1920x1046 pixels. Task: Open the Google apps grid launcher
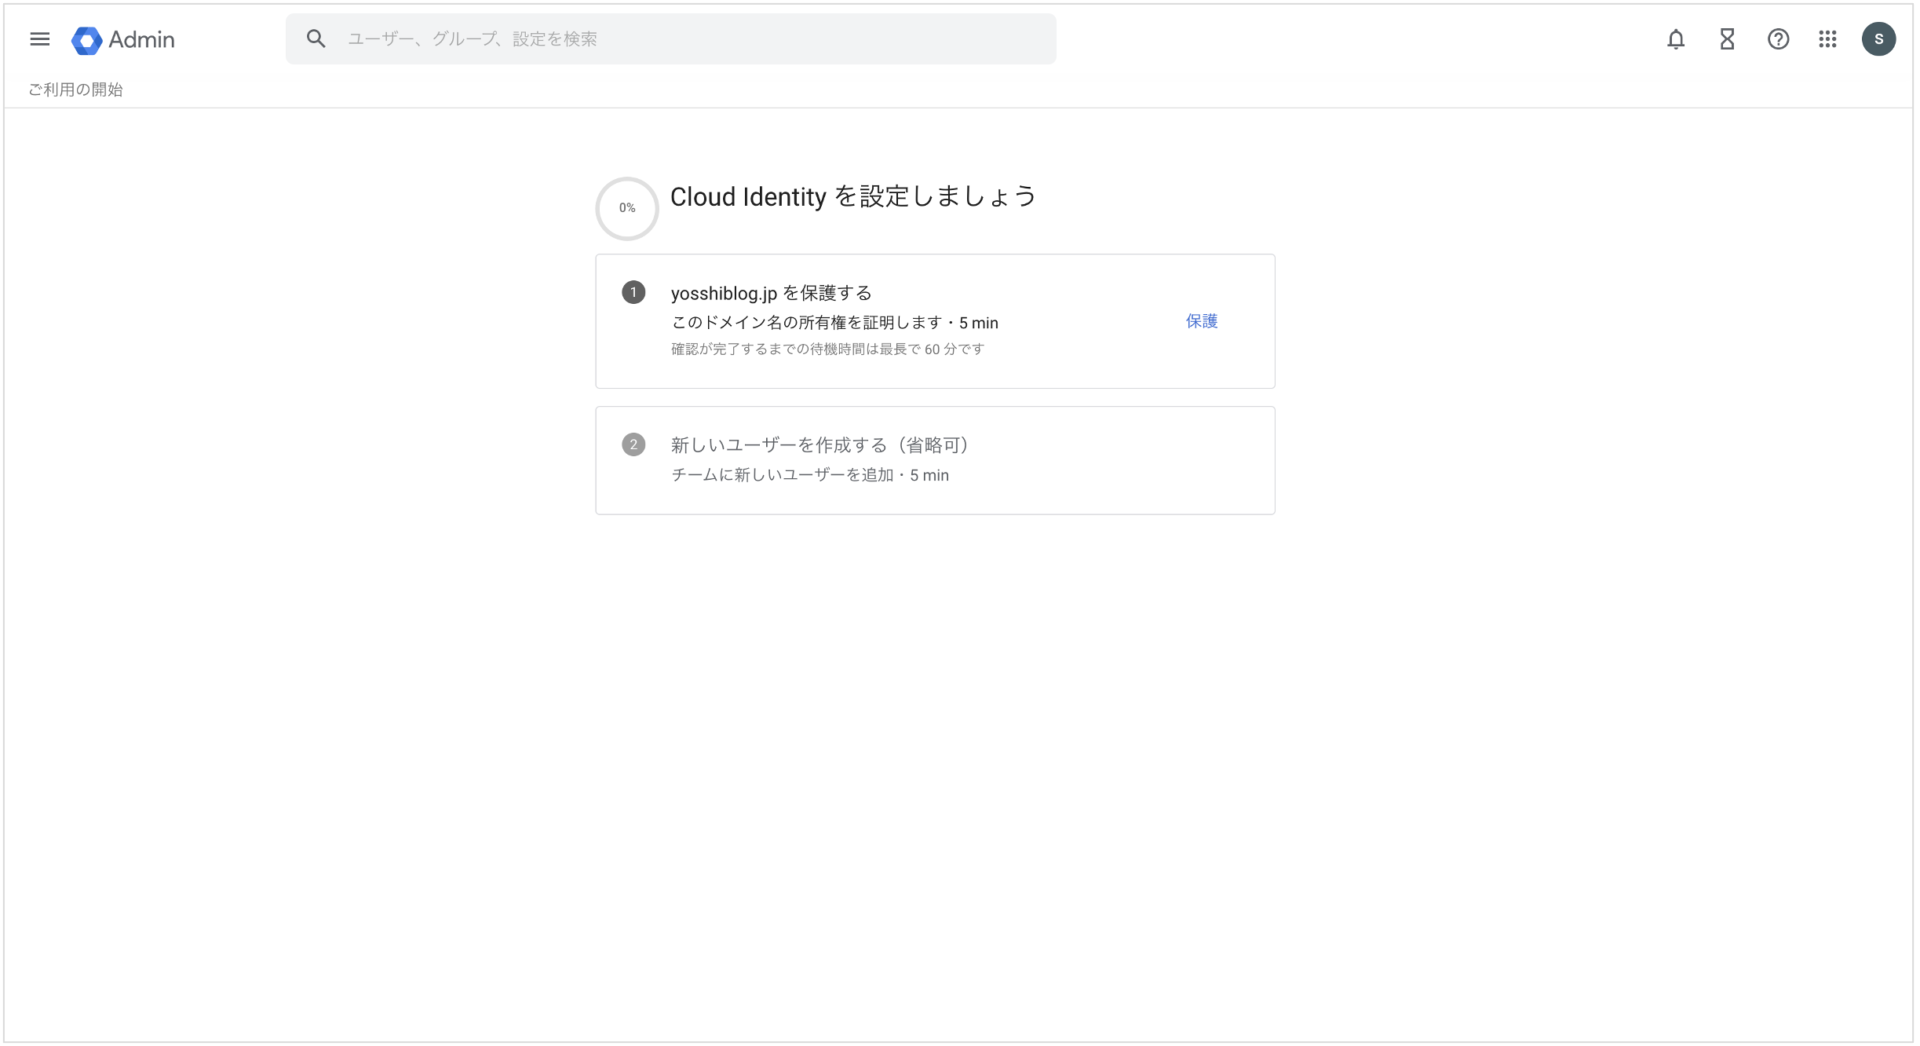[1828, 39]
